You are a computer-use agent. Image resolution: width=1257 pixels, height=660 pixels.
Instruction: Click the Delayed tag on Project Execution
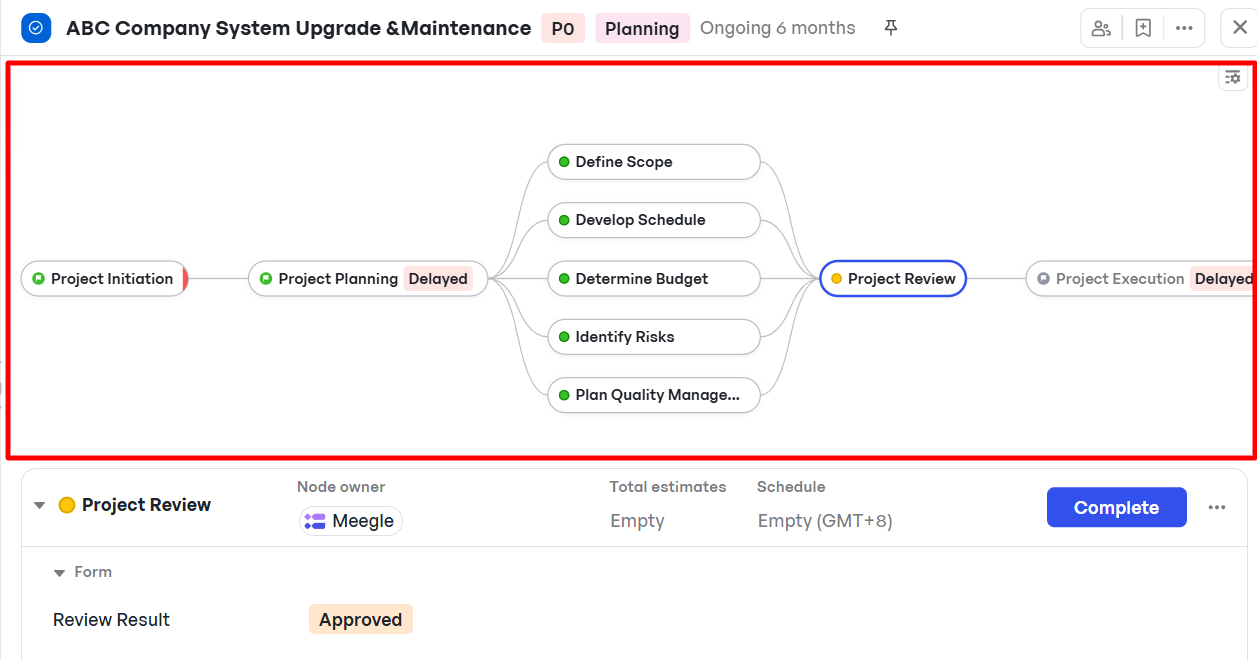pyautogui.click(x=1223, y=279)
